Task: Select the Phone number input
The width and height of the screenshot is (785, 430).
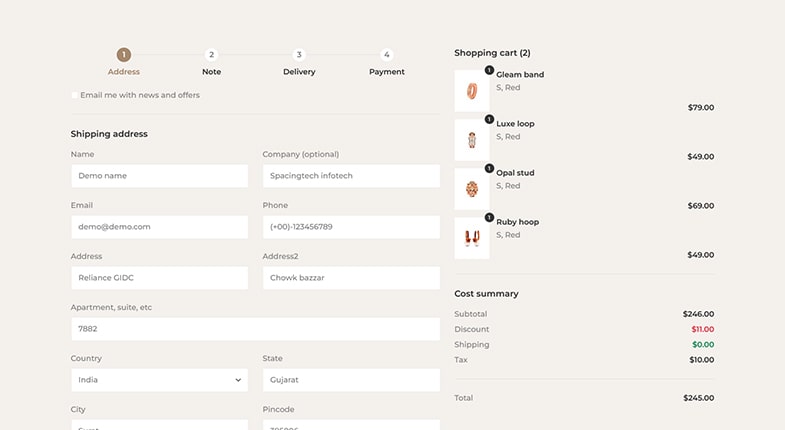Action: point(351,227)
